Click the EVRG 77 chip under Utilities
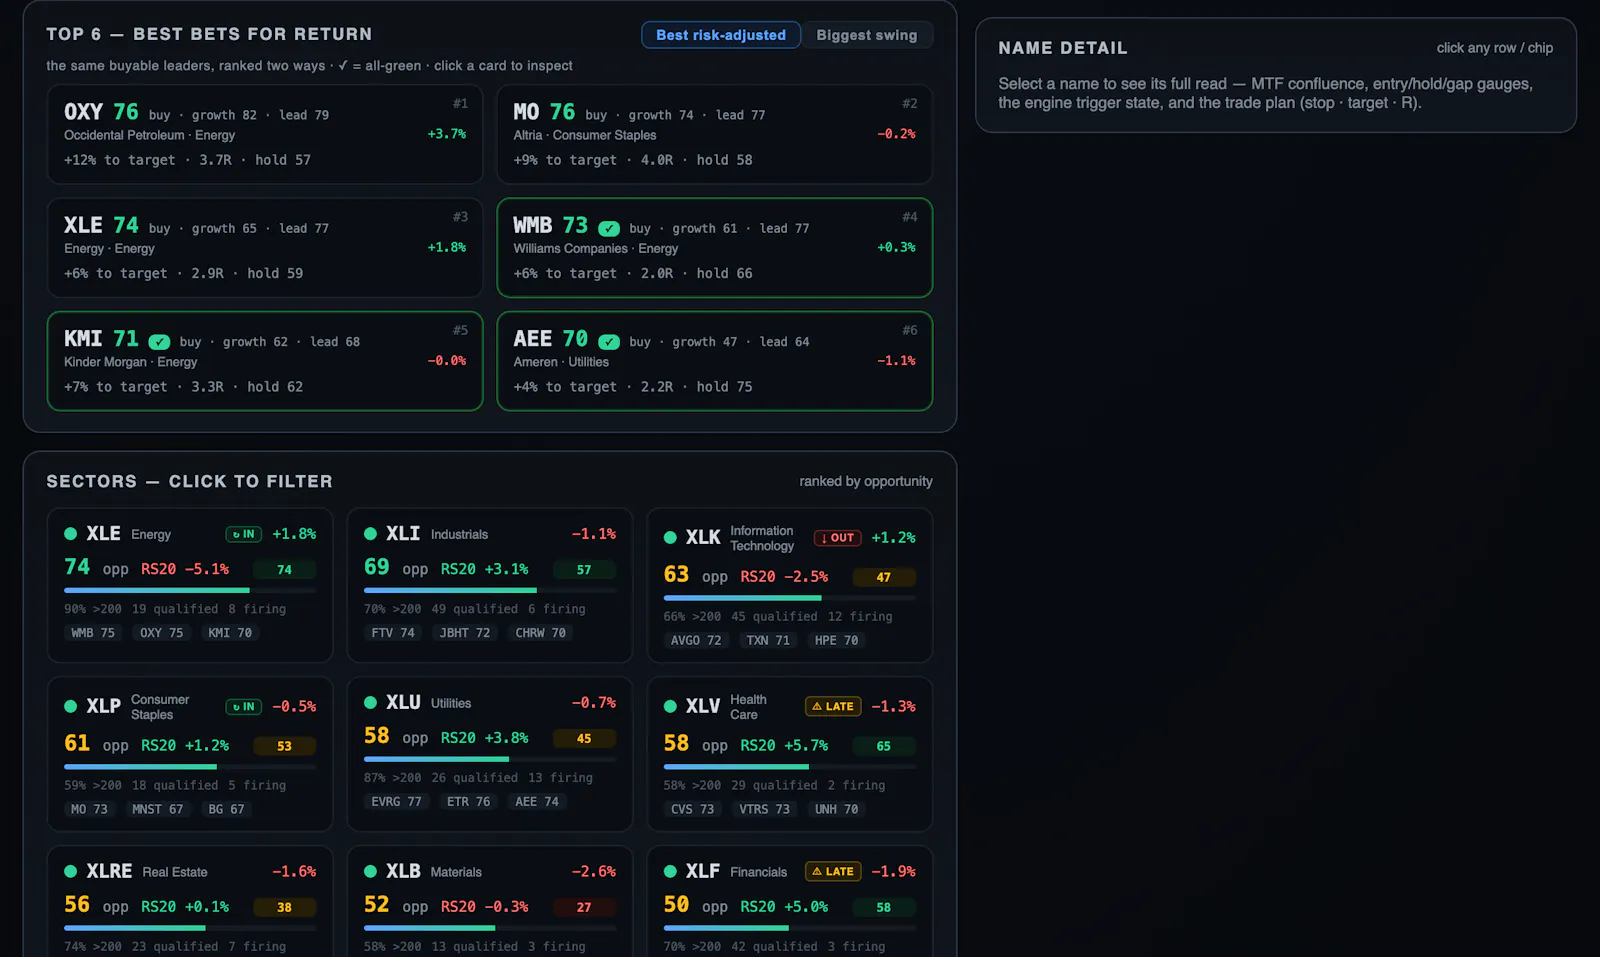The image size is (1600, 957). tap(396, 802)
